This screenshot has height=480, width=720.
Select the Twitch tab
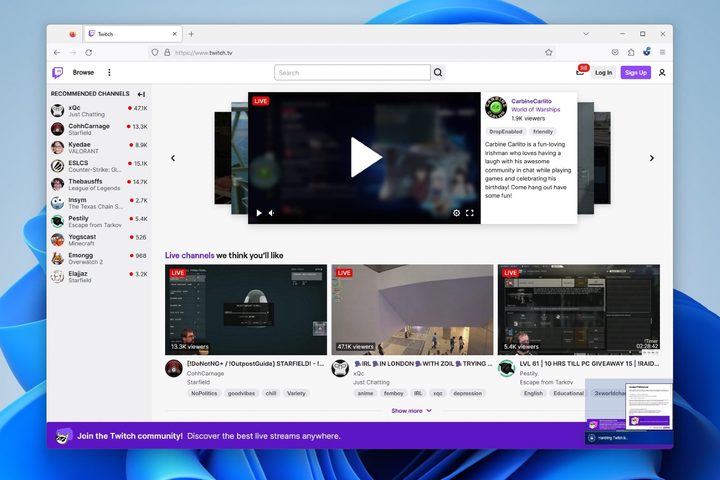point(133,34)
